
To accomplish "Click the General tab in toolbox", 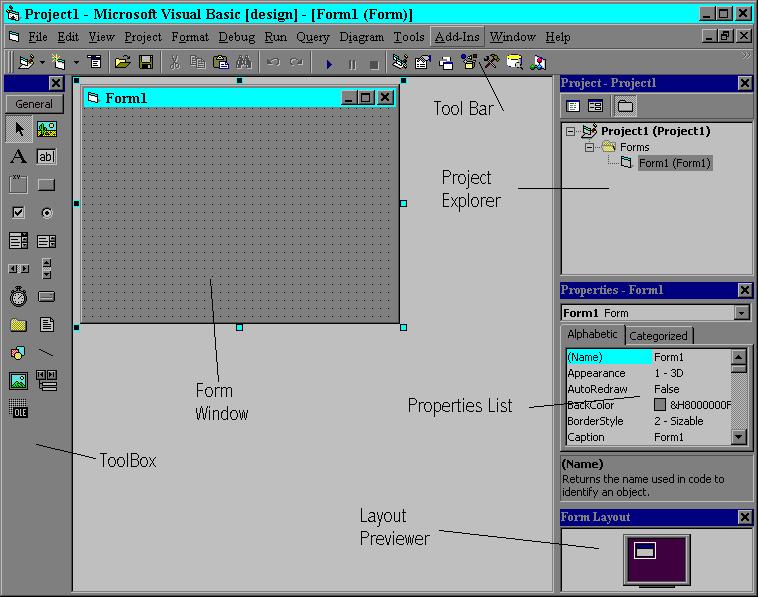I will coord(34,104).
